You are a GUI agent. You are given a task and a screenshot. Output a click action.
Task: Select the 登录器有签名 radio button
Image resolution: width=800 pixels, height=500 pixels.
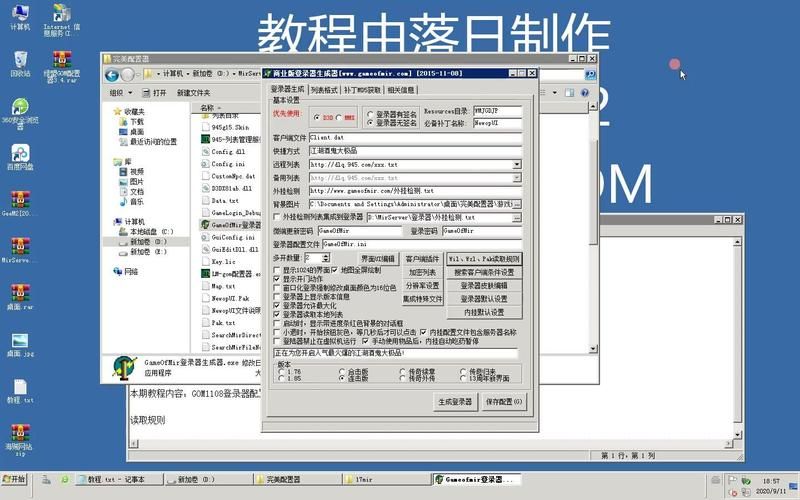pyautogui.click(x=370, y=114)
